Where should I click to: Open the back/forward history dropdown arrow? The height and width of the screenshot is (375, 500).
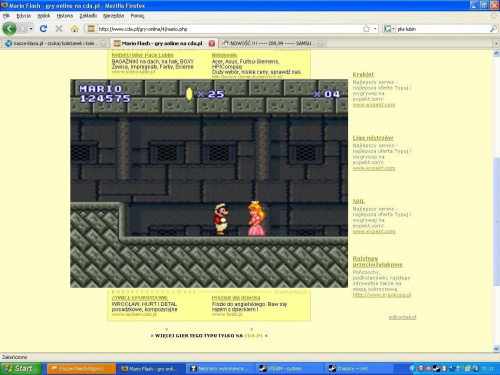click(31, 29)
